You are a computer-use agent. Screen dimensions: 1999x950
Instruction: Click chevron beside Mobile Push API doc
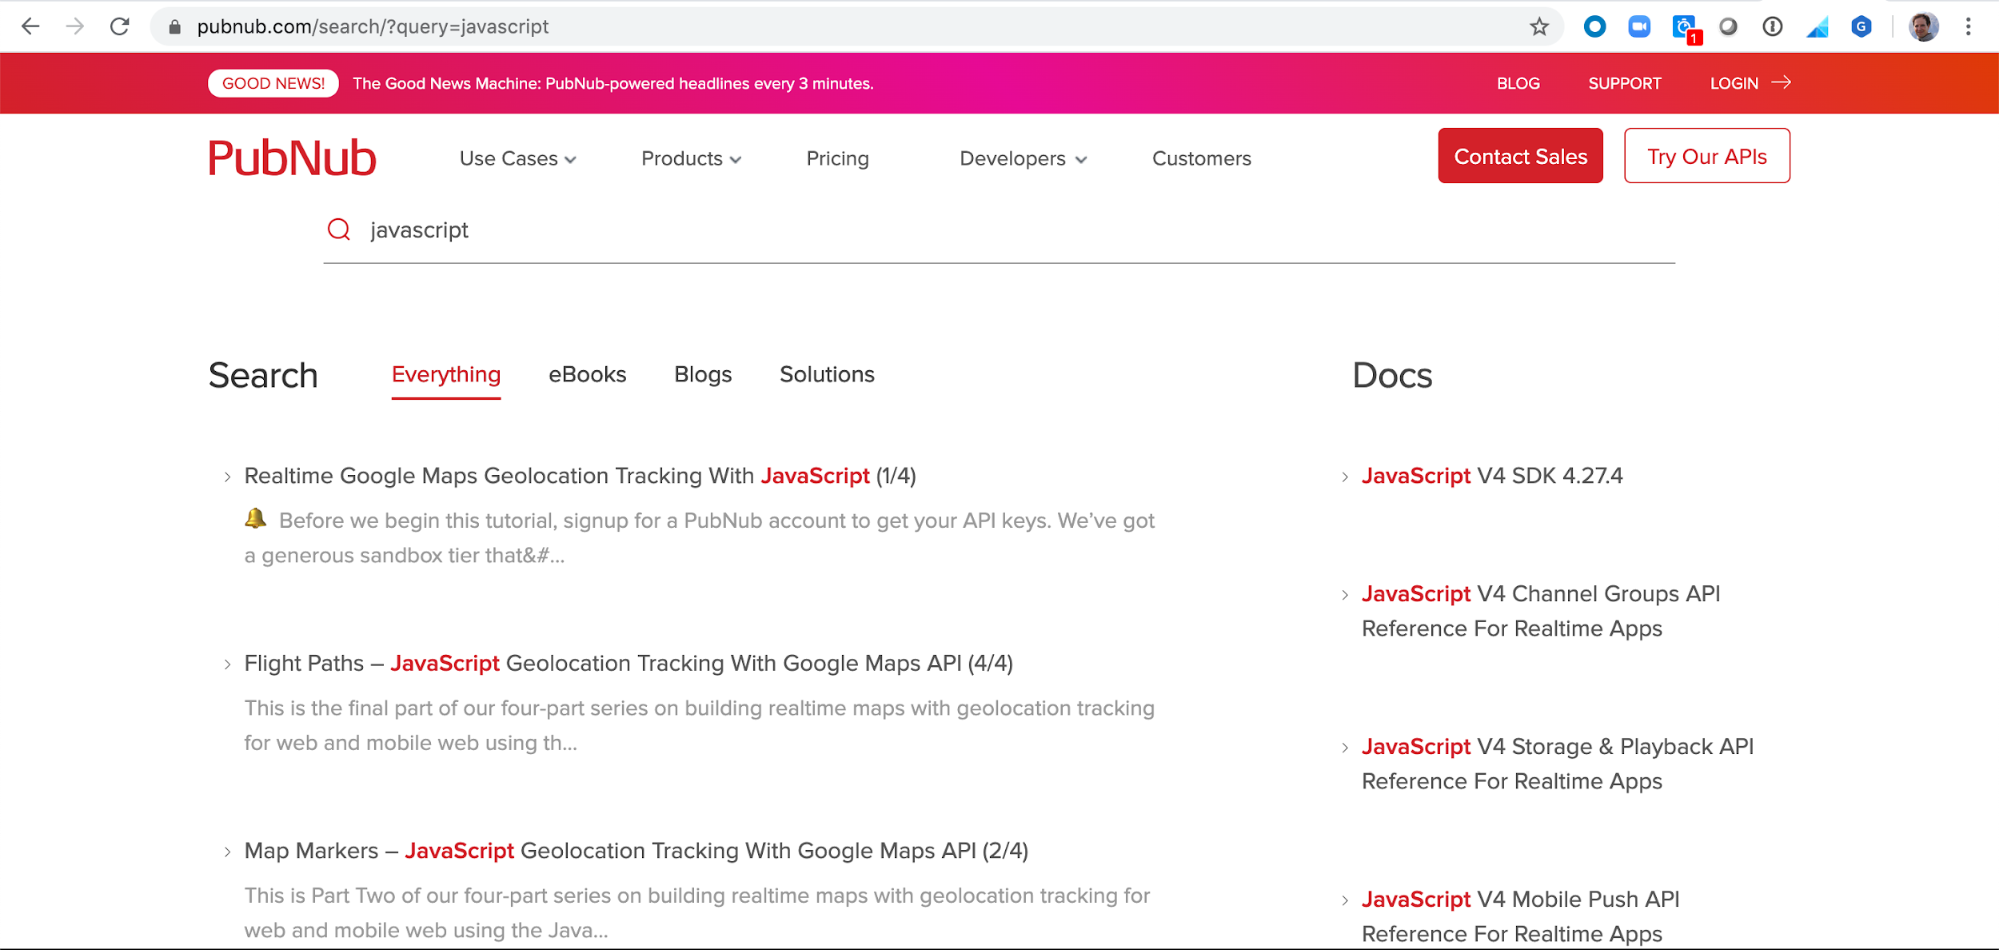(x=1345, y=901)
